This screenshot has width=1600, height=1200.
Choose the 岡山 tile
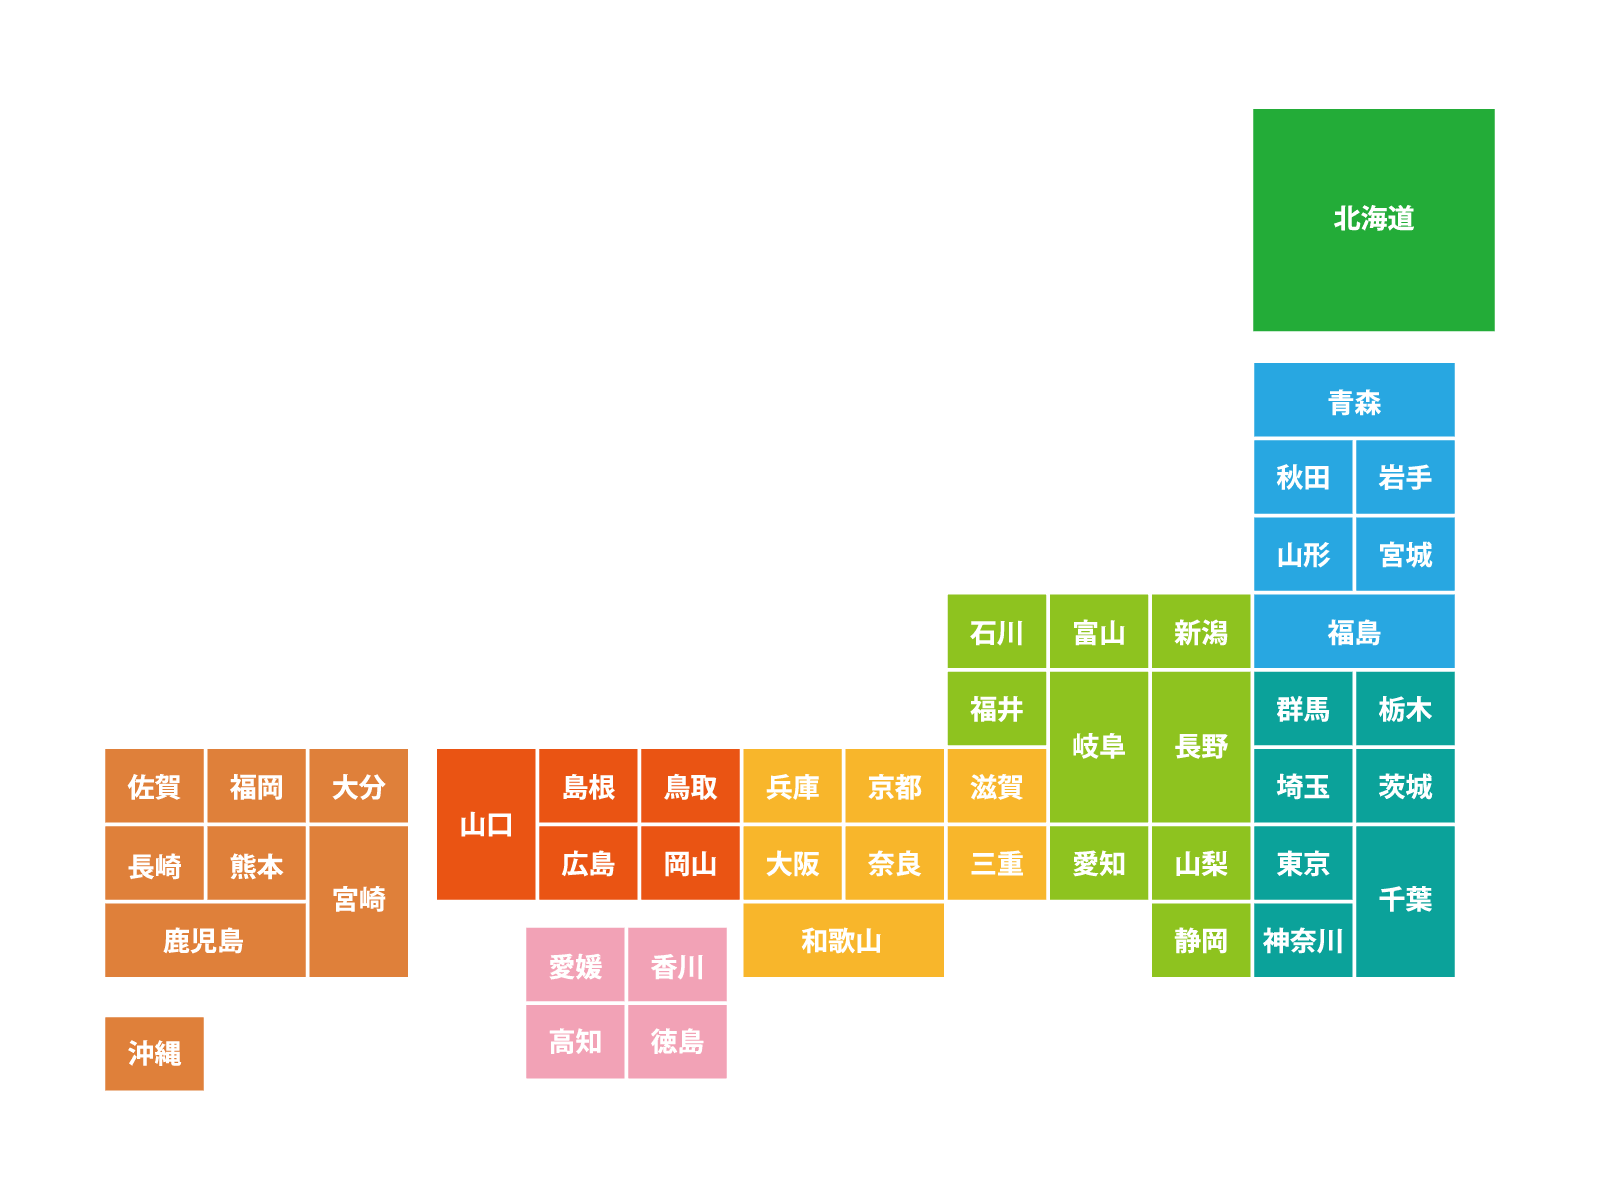point(690,862)
